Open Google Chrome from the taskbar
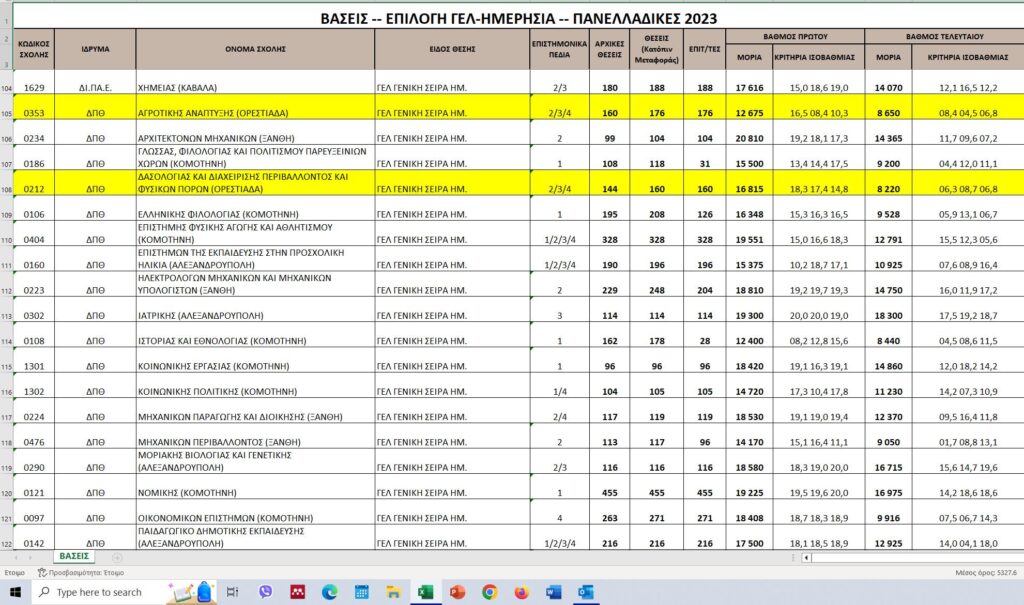 [x=489, y=592]
